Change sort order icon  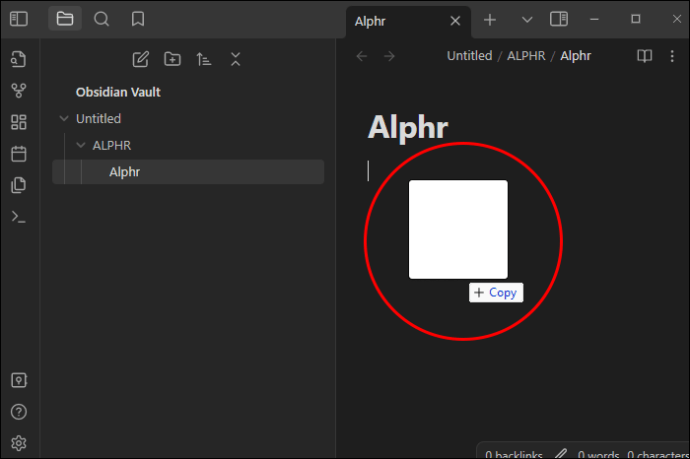(x=204, y=59)
